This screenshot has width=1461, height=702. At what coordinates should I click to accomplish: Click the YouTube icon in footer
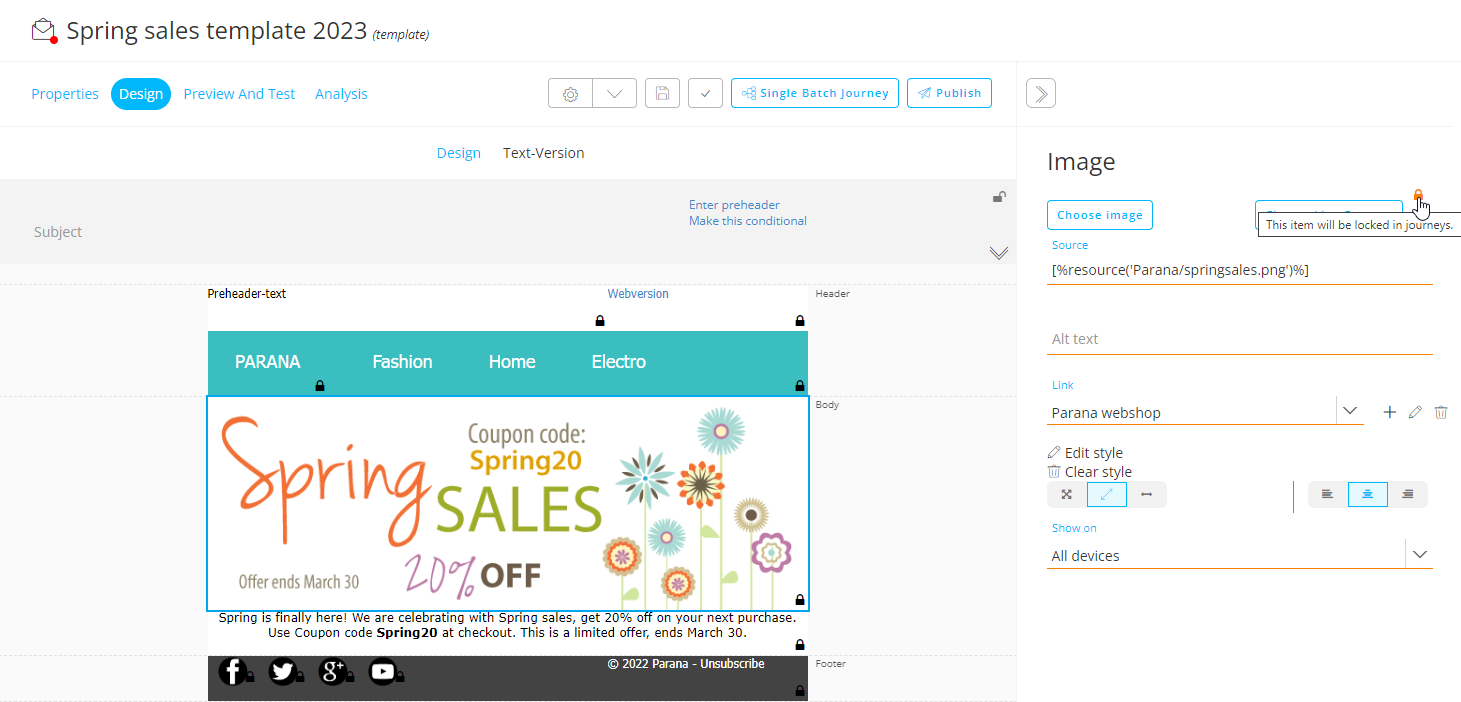(x=382, y=672)
